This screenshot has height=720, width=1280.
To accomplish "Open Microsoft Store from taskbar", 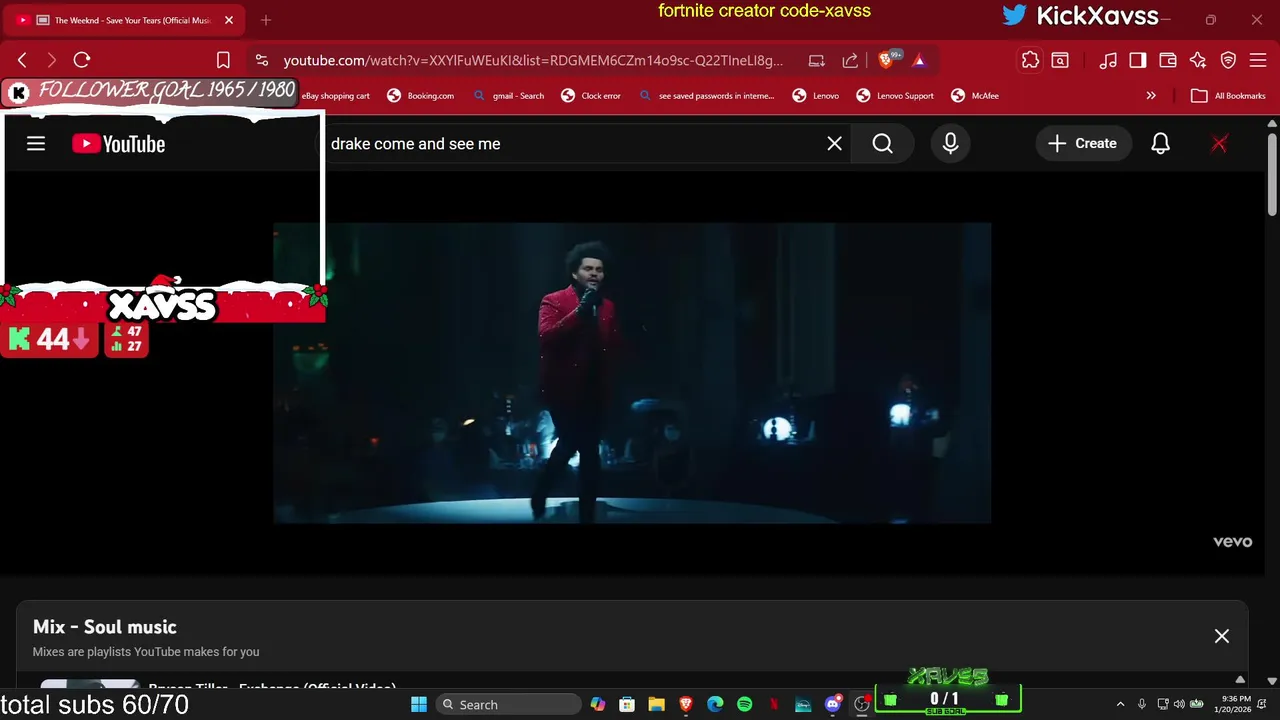I will (627, 705).
